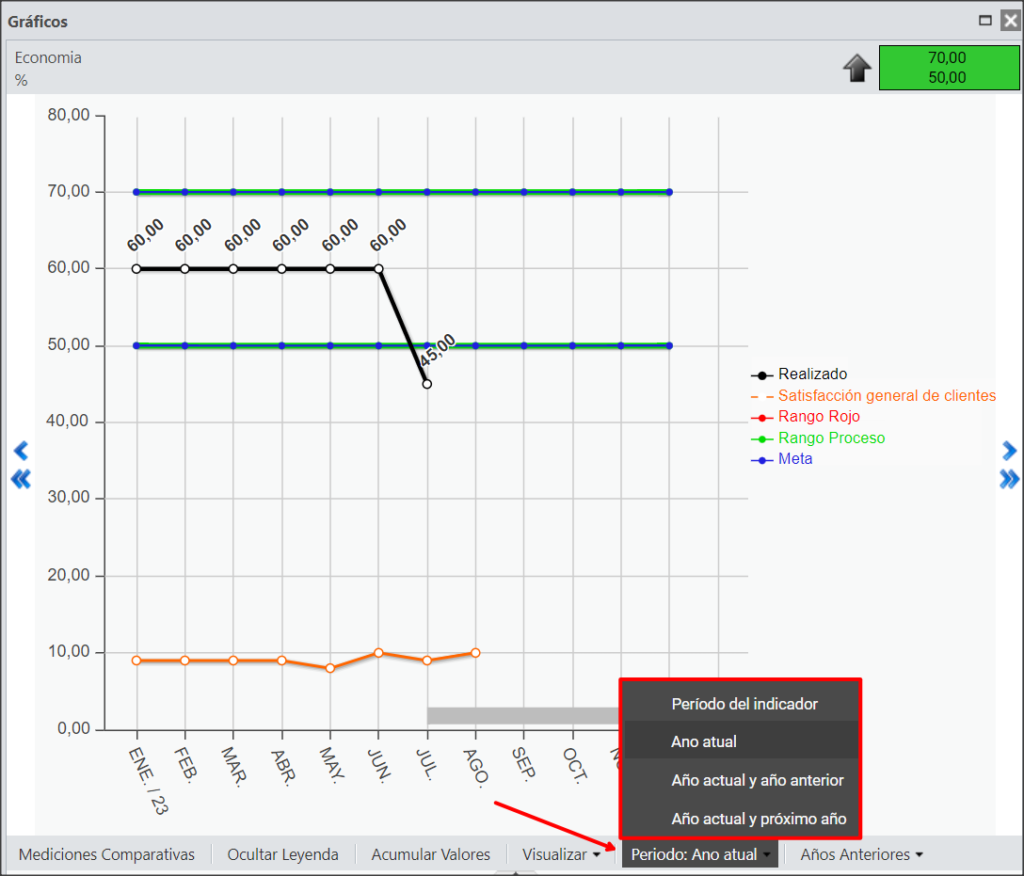The image size is (1024, 876).
Task: Click the green 70,00 / 50,00 indicator box
Action: tap(948, 67)
